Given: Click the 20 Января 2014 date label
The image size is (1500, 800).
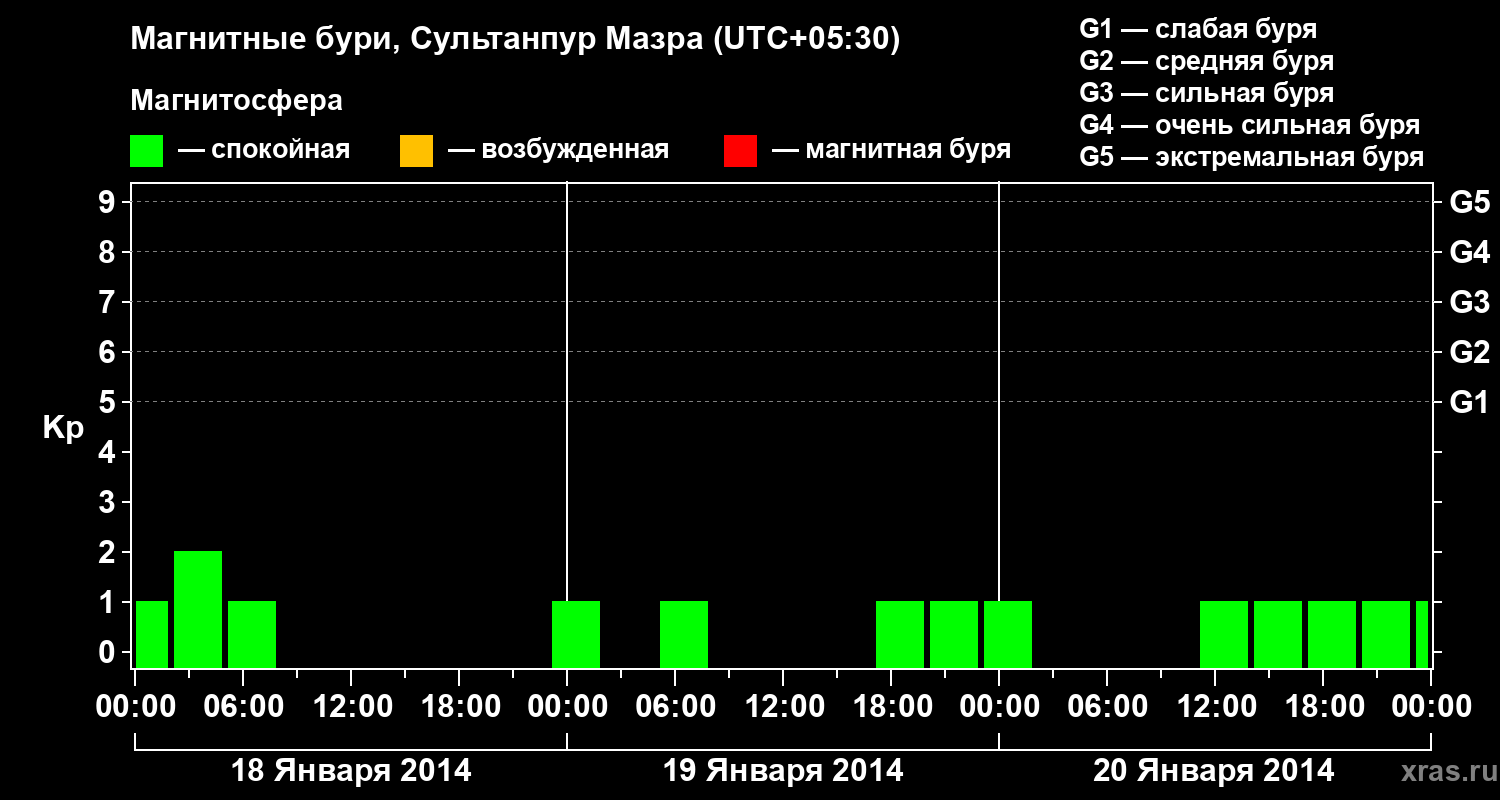Looking at the screenshot, I should click(x=1213, y=771).
